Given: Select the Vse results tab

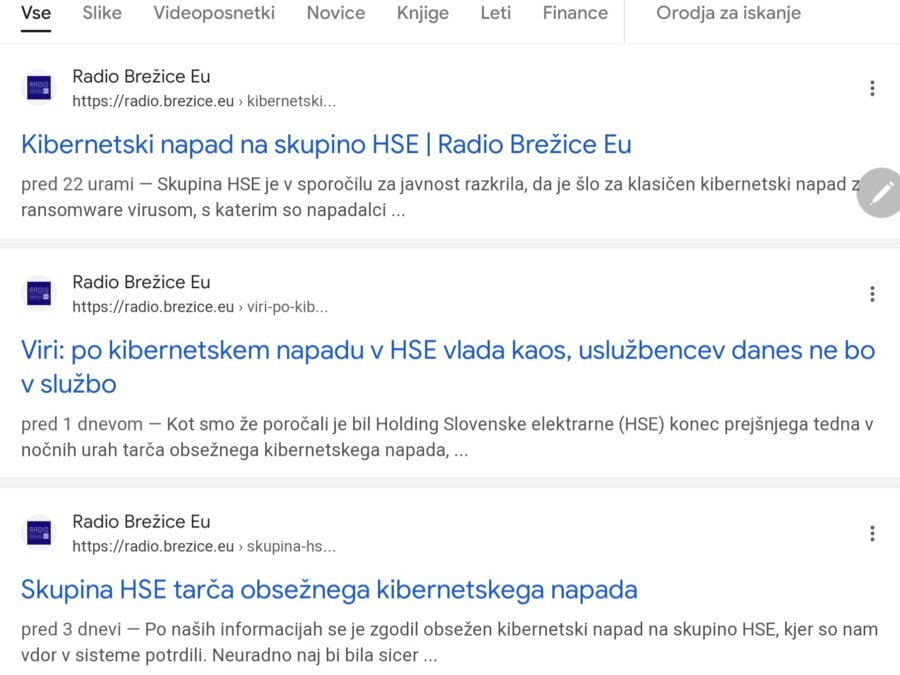Looking at the screenshot, I should click(36, 13).
